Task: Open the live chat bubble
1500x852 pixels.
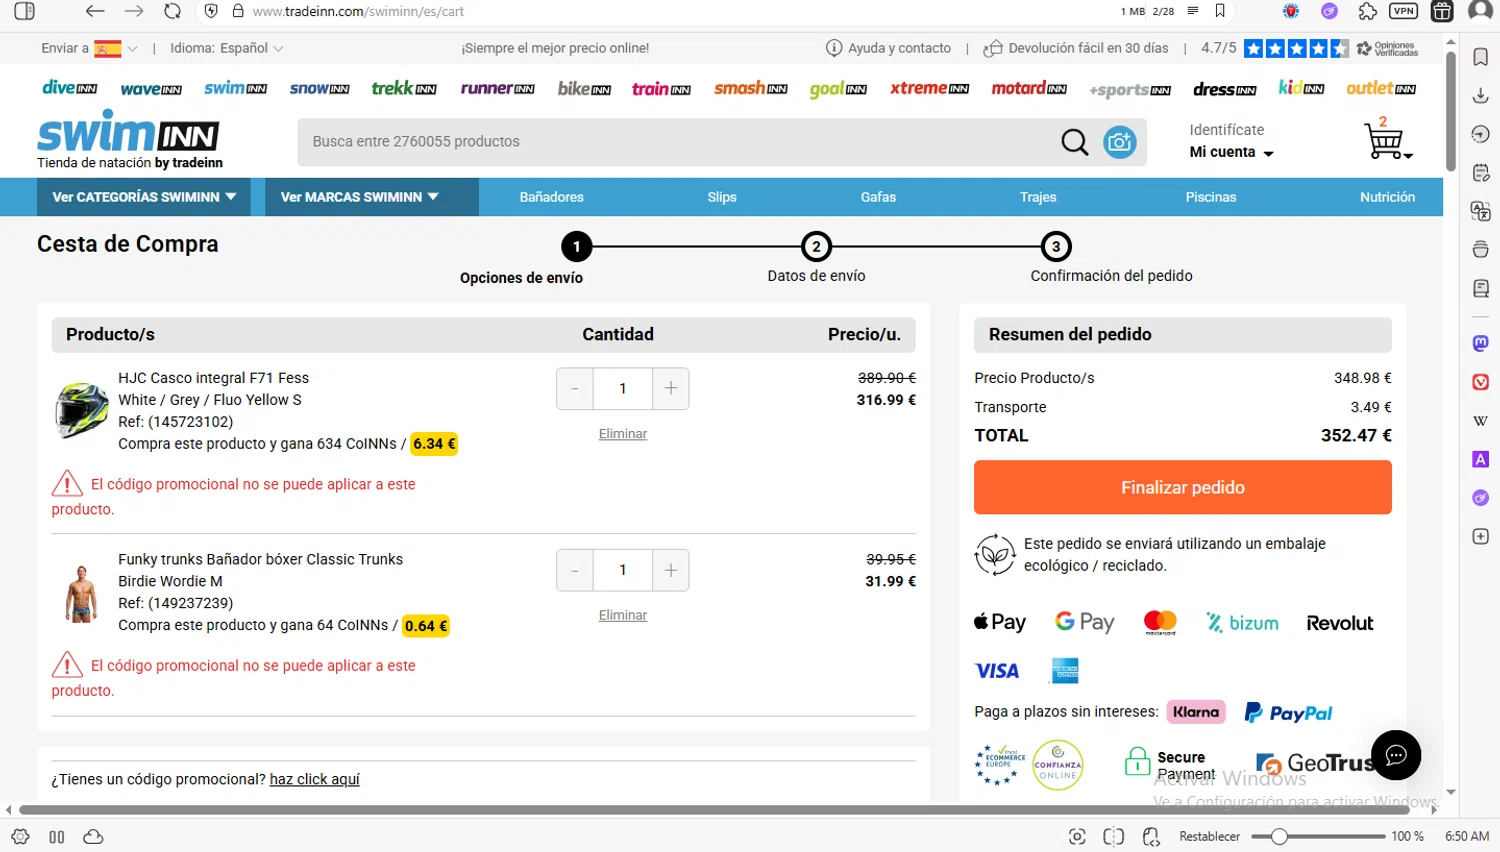Action: tap(1396, 755)
